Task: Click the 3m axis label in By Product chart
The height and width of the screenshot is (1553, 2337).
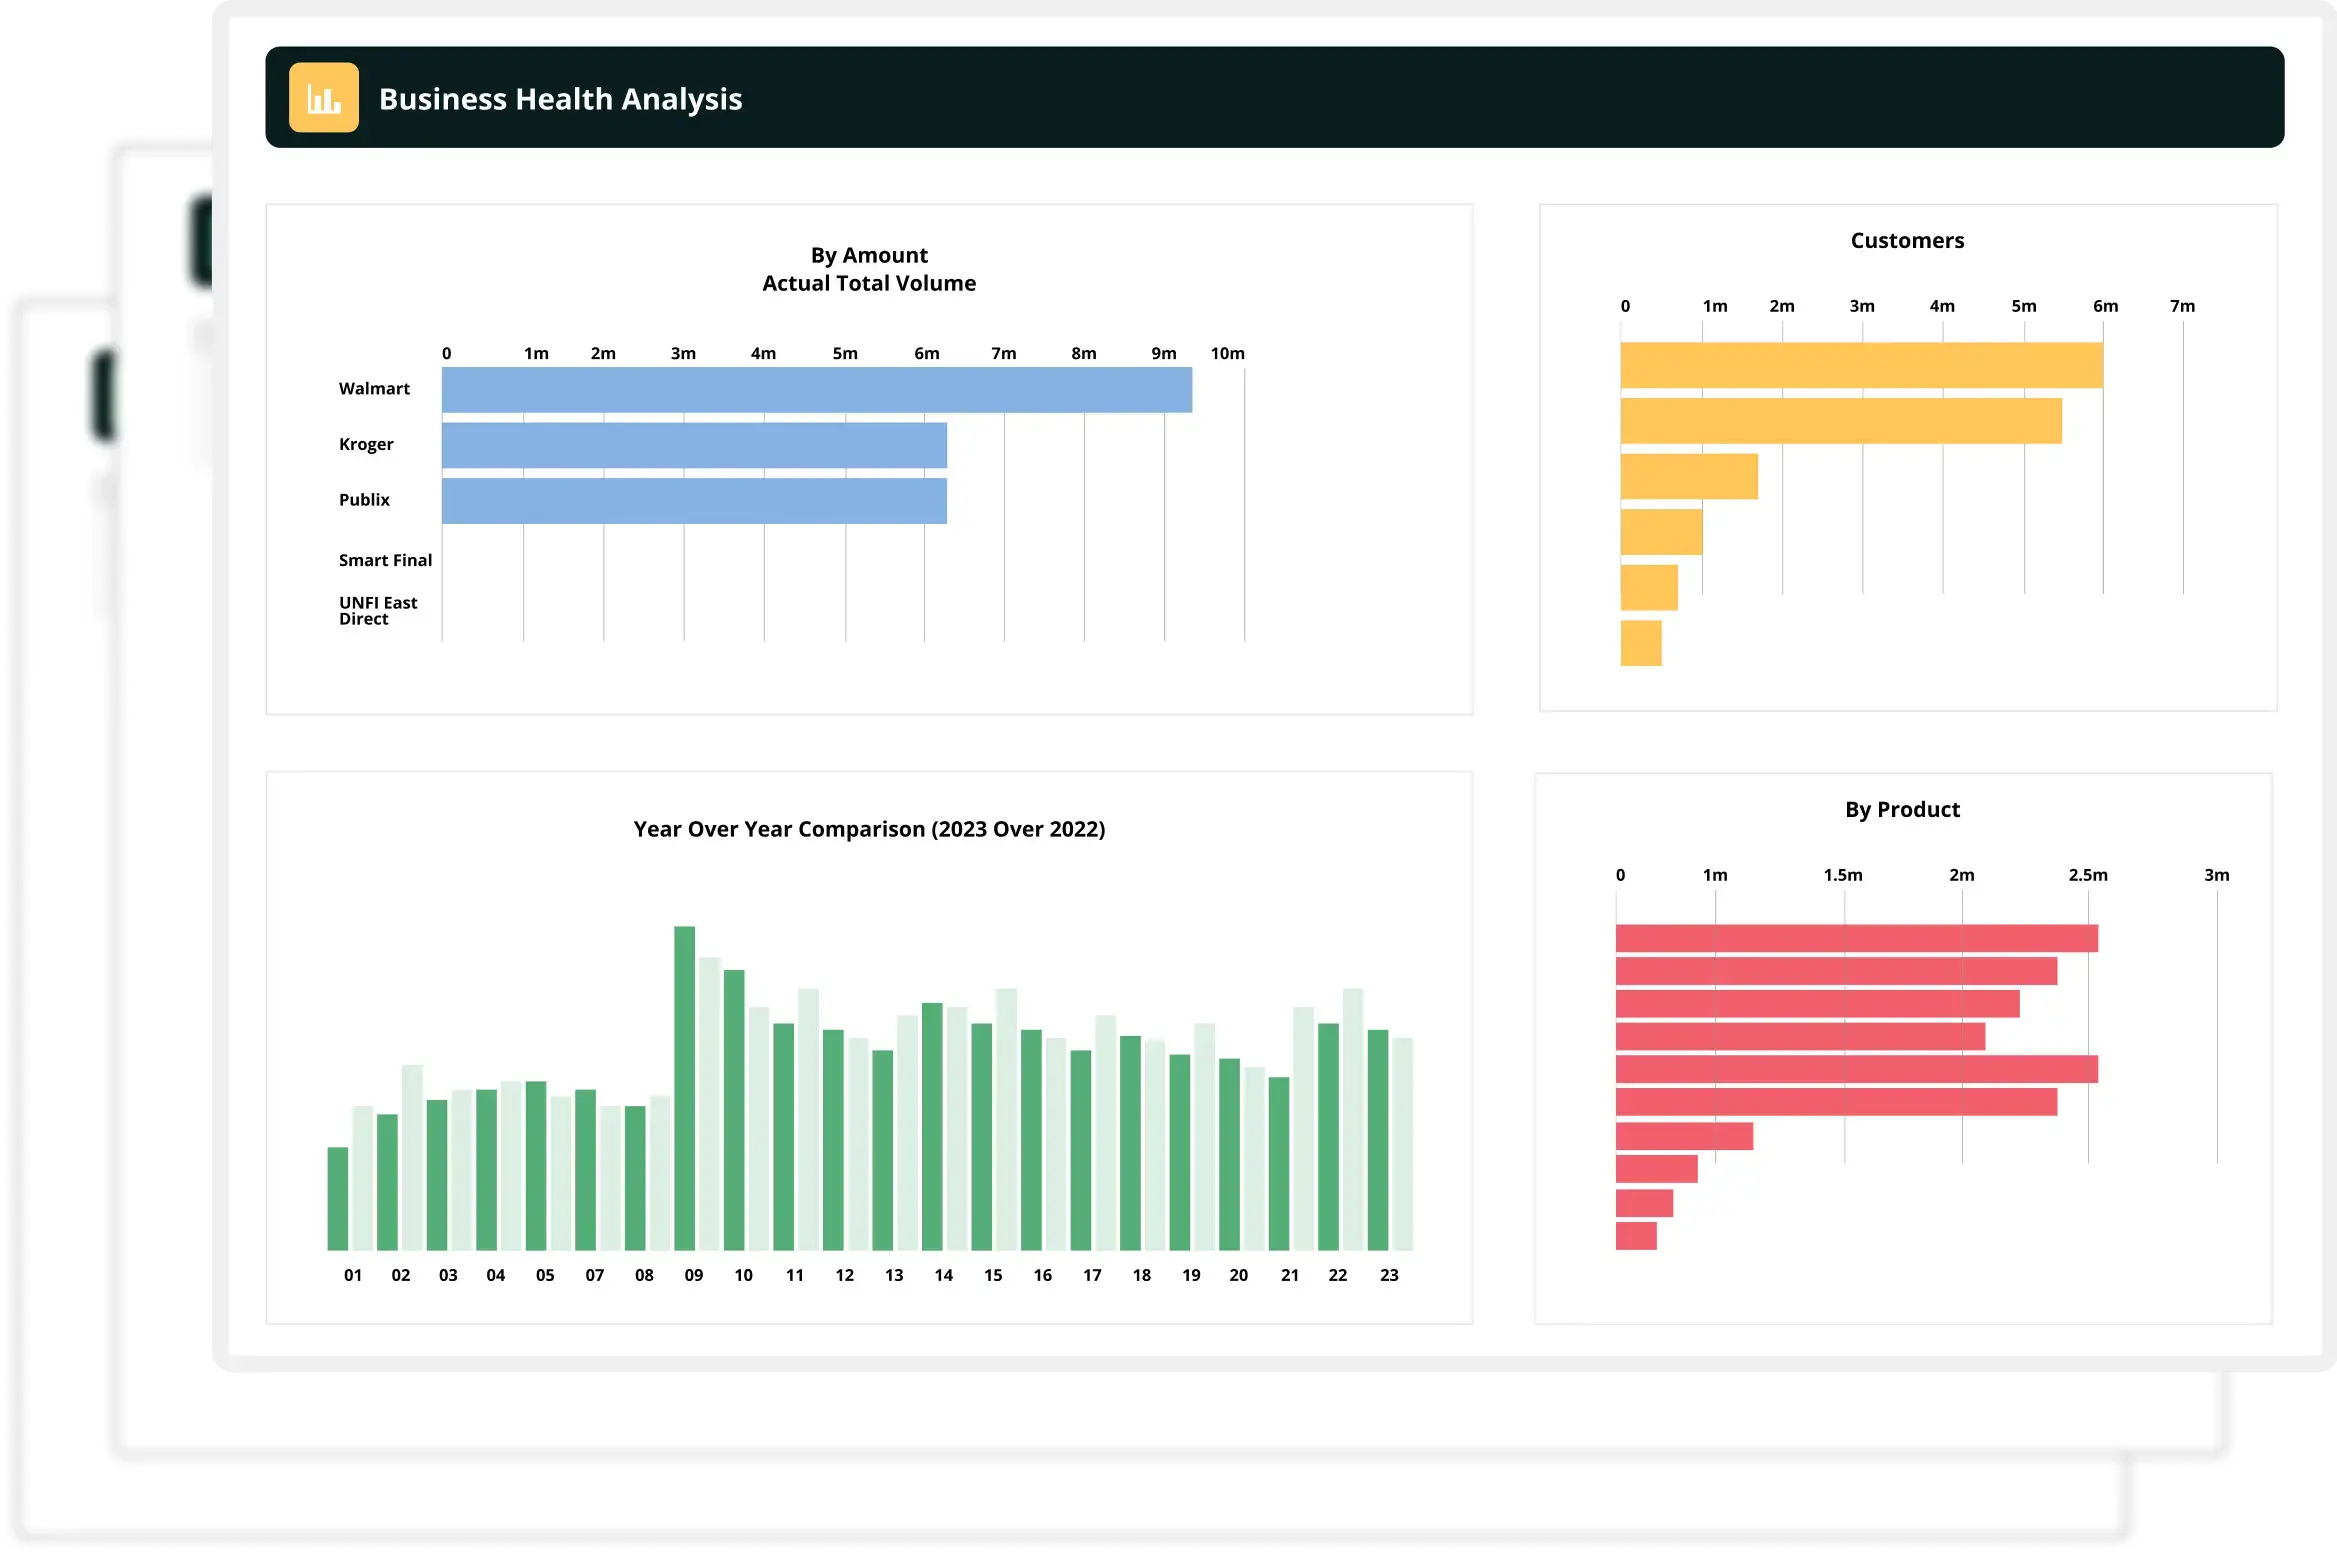Action: 2216,875
